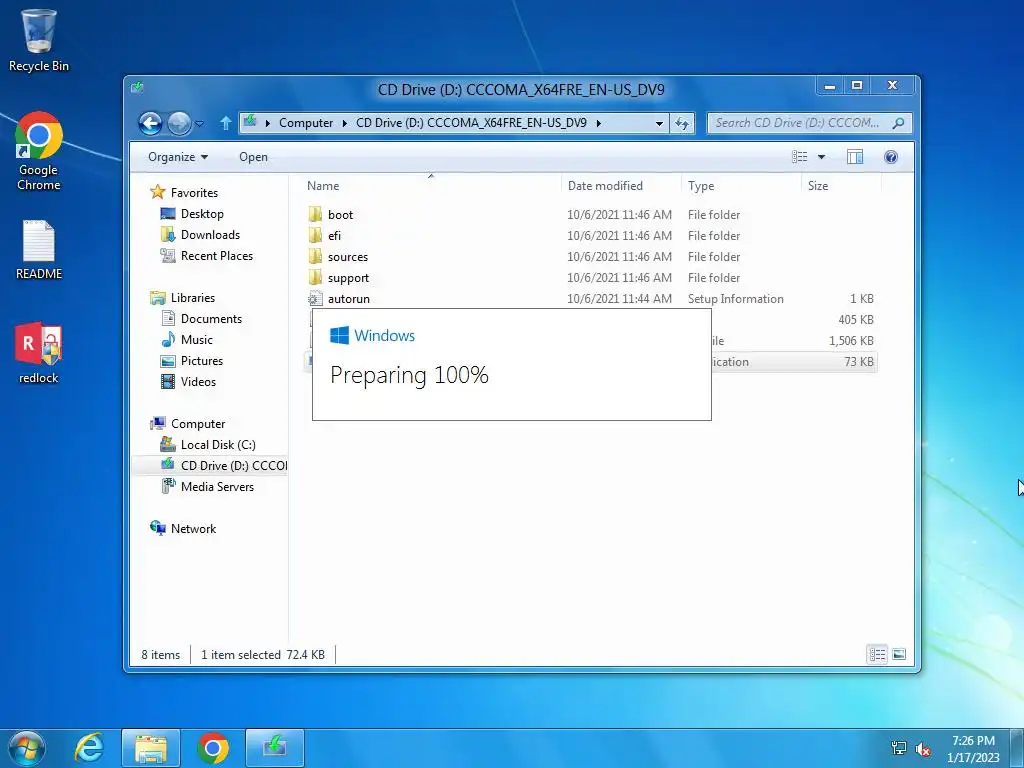
Task: Click the search magnifier icon
Action: [x=899, y=123]
